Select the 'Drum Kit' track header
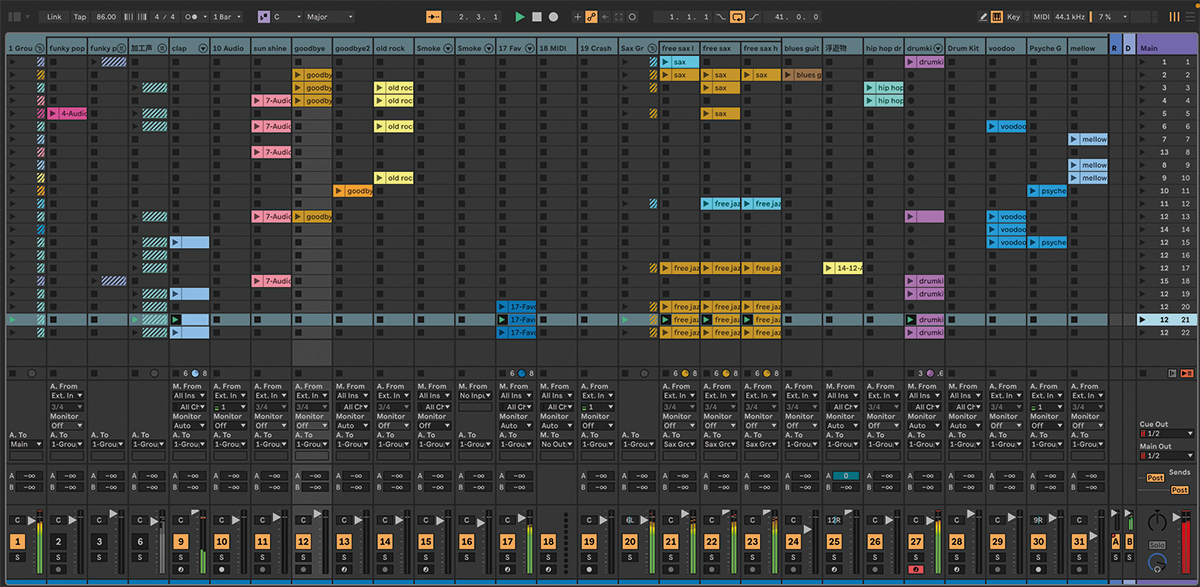 click(x=964, y=48)
